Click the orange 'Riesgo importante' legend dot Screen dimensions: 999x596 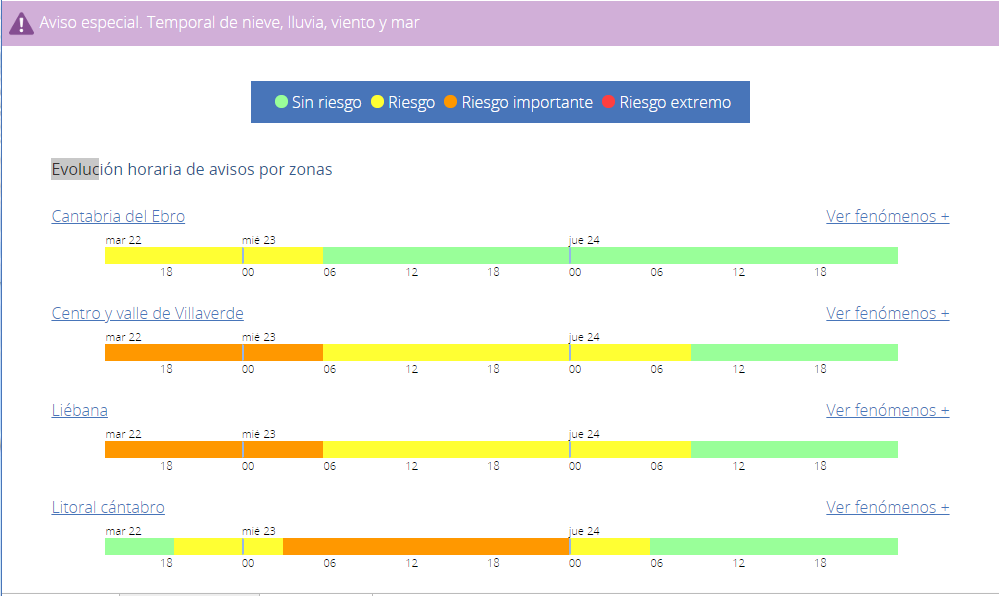[x=451, y=102]
